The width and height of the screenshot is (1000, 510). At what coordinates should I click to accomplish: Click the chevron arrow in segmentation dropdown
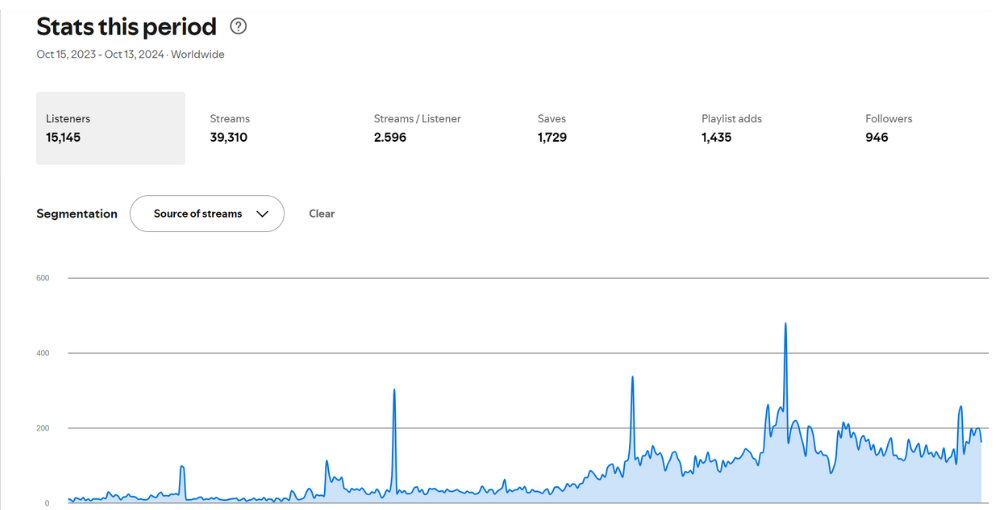click(263, 214)
